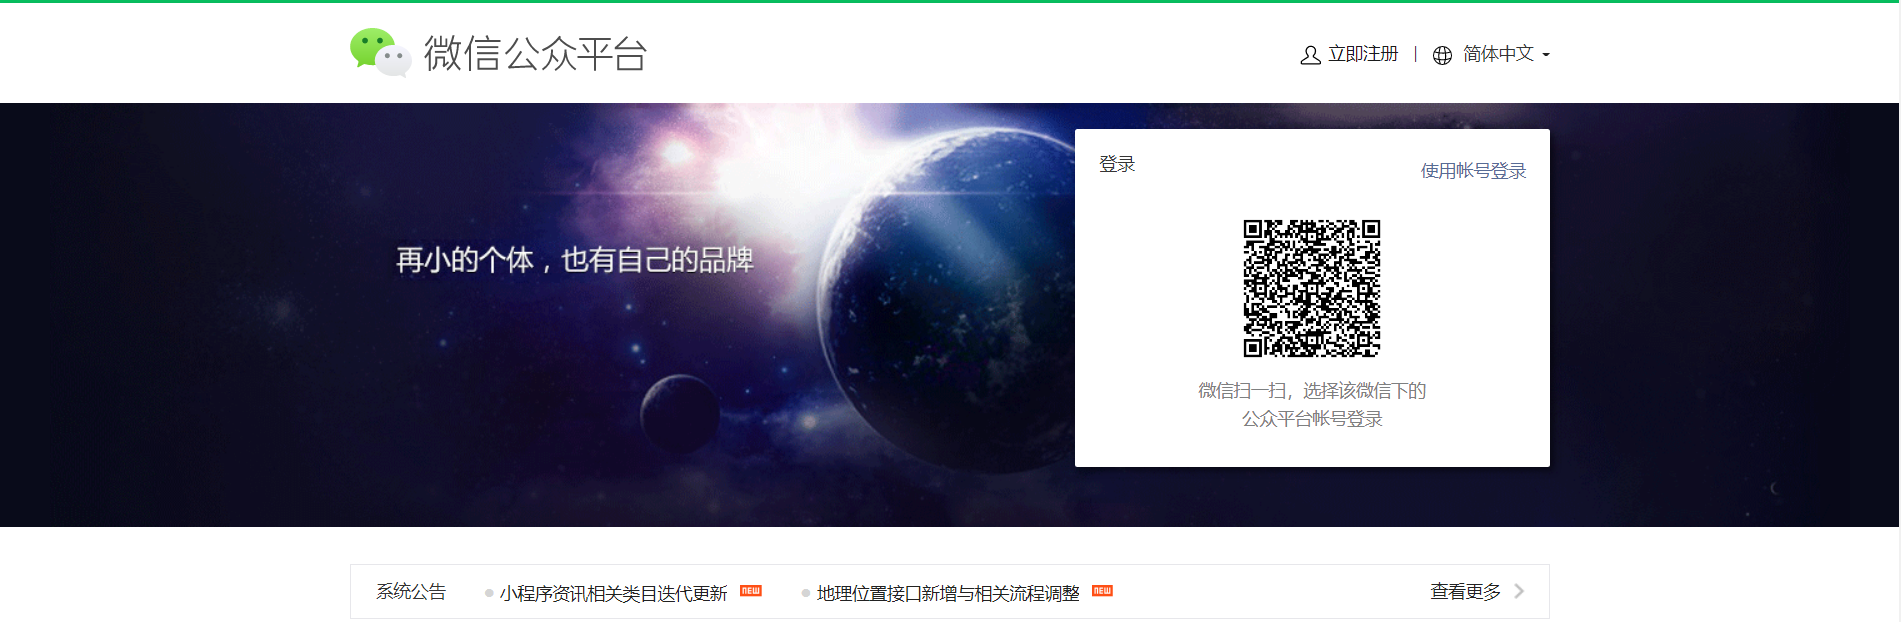Click the green WeChat chat-bubble logo

point(379,52)
